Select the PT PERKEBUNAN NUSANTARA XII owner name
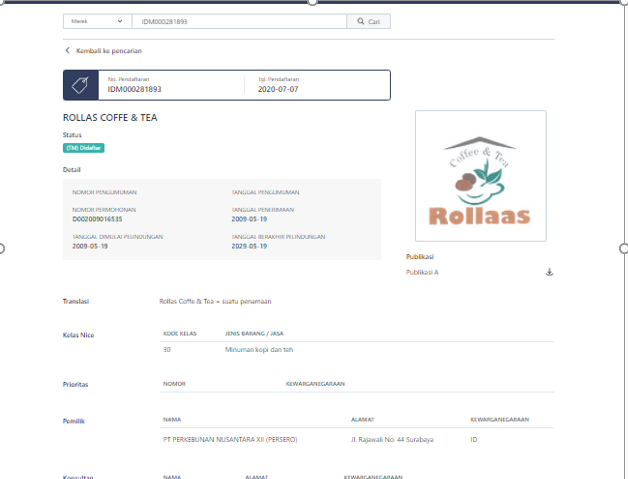 point(230,439)
